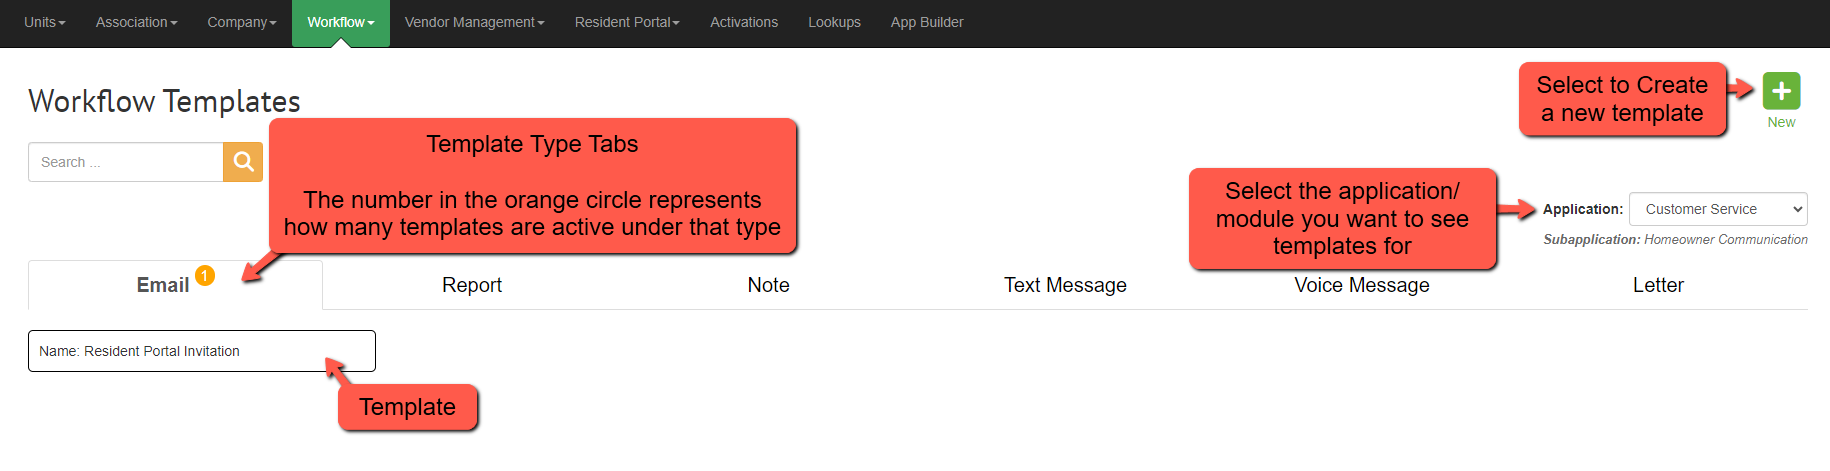Open the Workflow menu in navbar

click(340, 22)
